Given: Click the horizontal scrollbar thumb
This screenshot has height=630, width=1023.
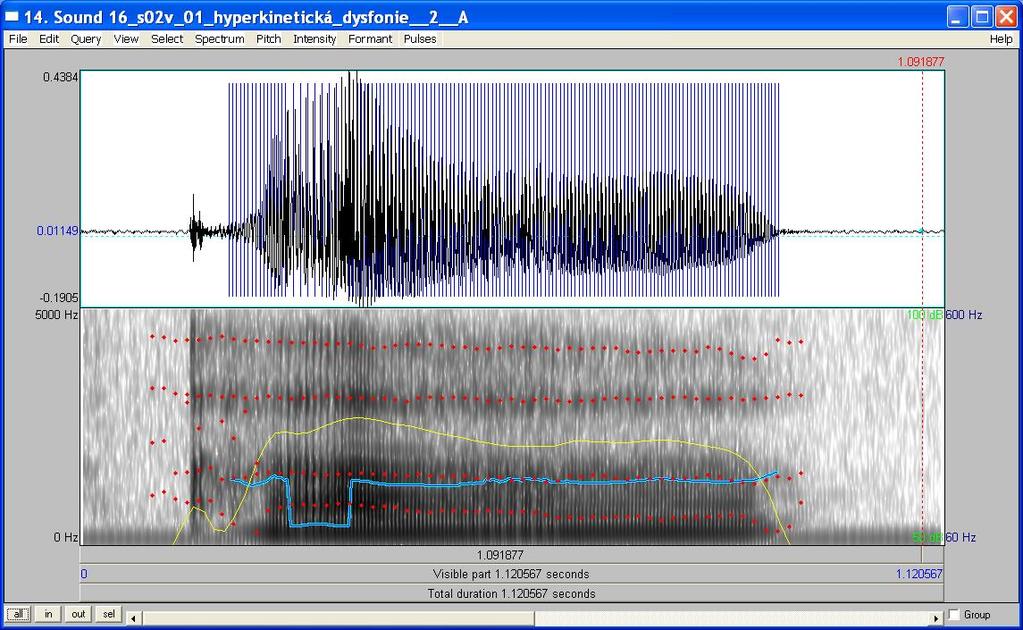Looking at the screenshot, I should (337, 618).
